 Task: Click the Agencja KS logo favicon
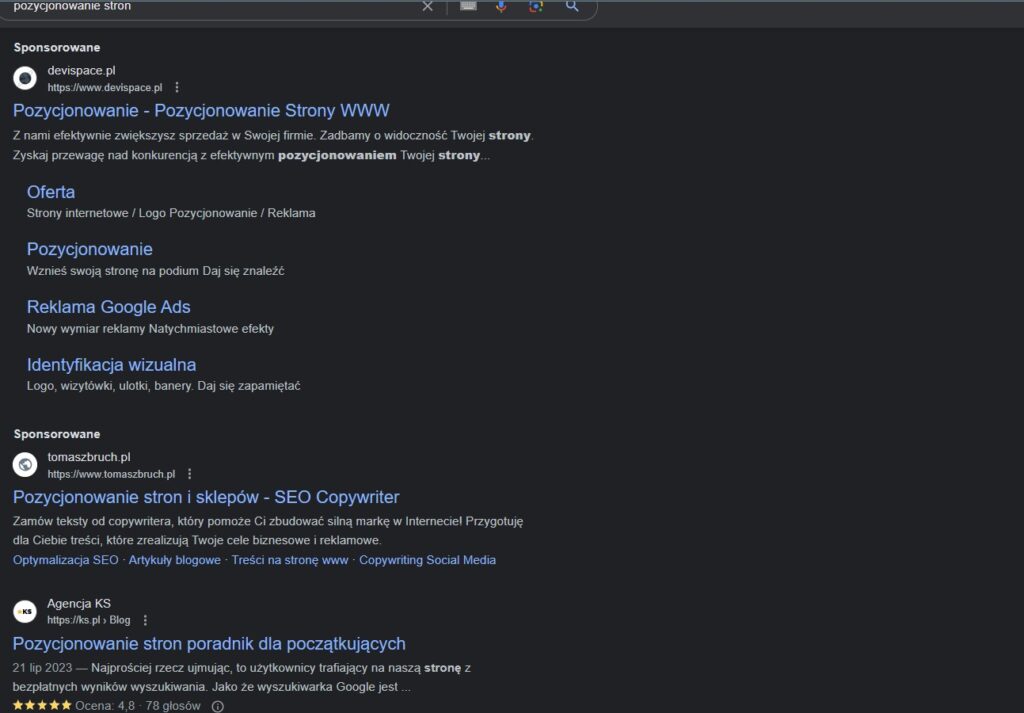tap(25, 611)
